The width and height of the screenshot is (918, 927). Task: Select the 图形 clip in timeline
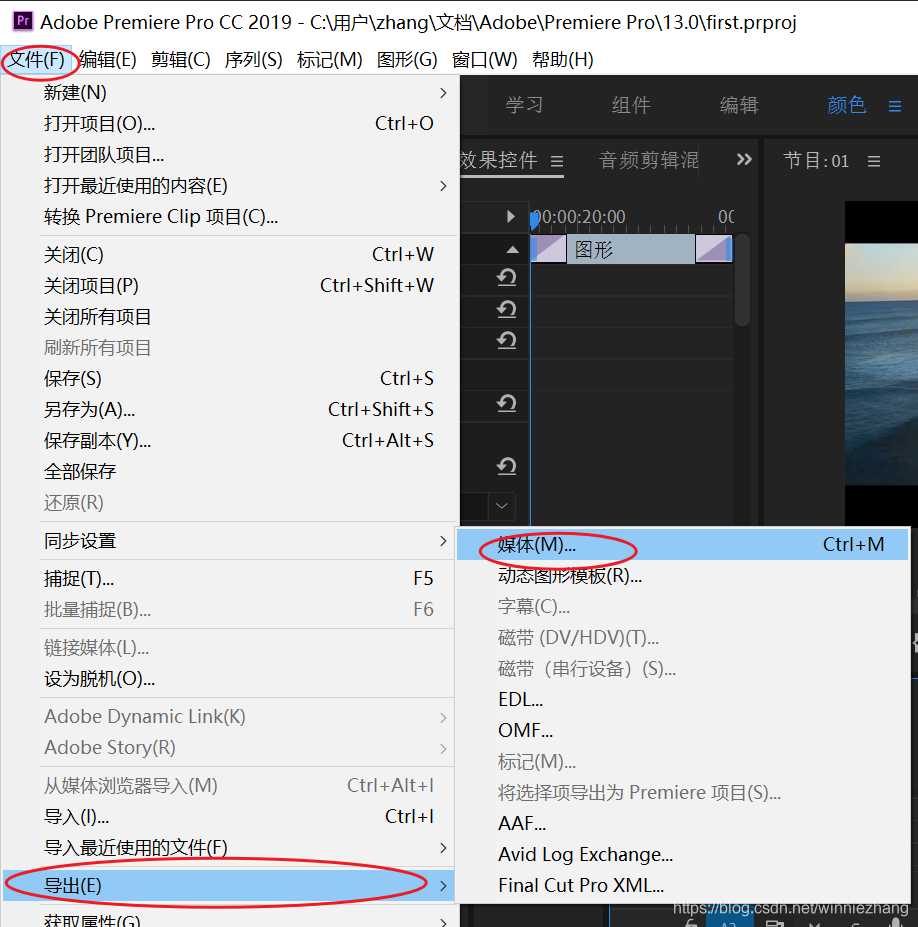tap(631, 249)
